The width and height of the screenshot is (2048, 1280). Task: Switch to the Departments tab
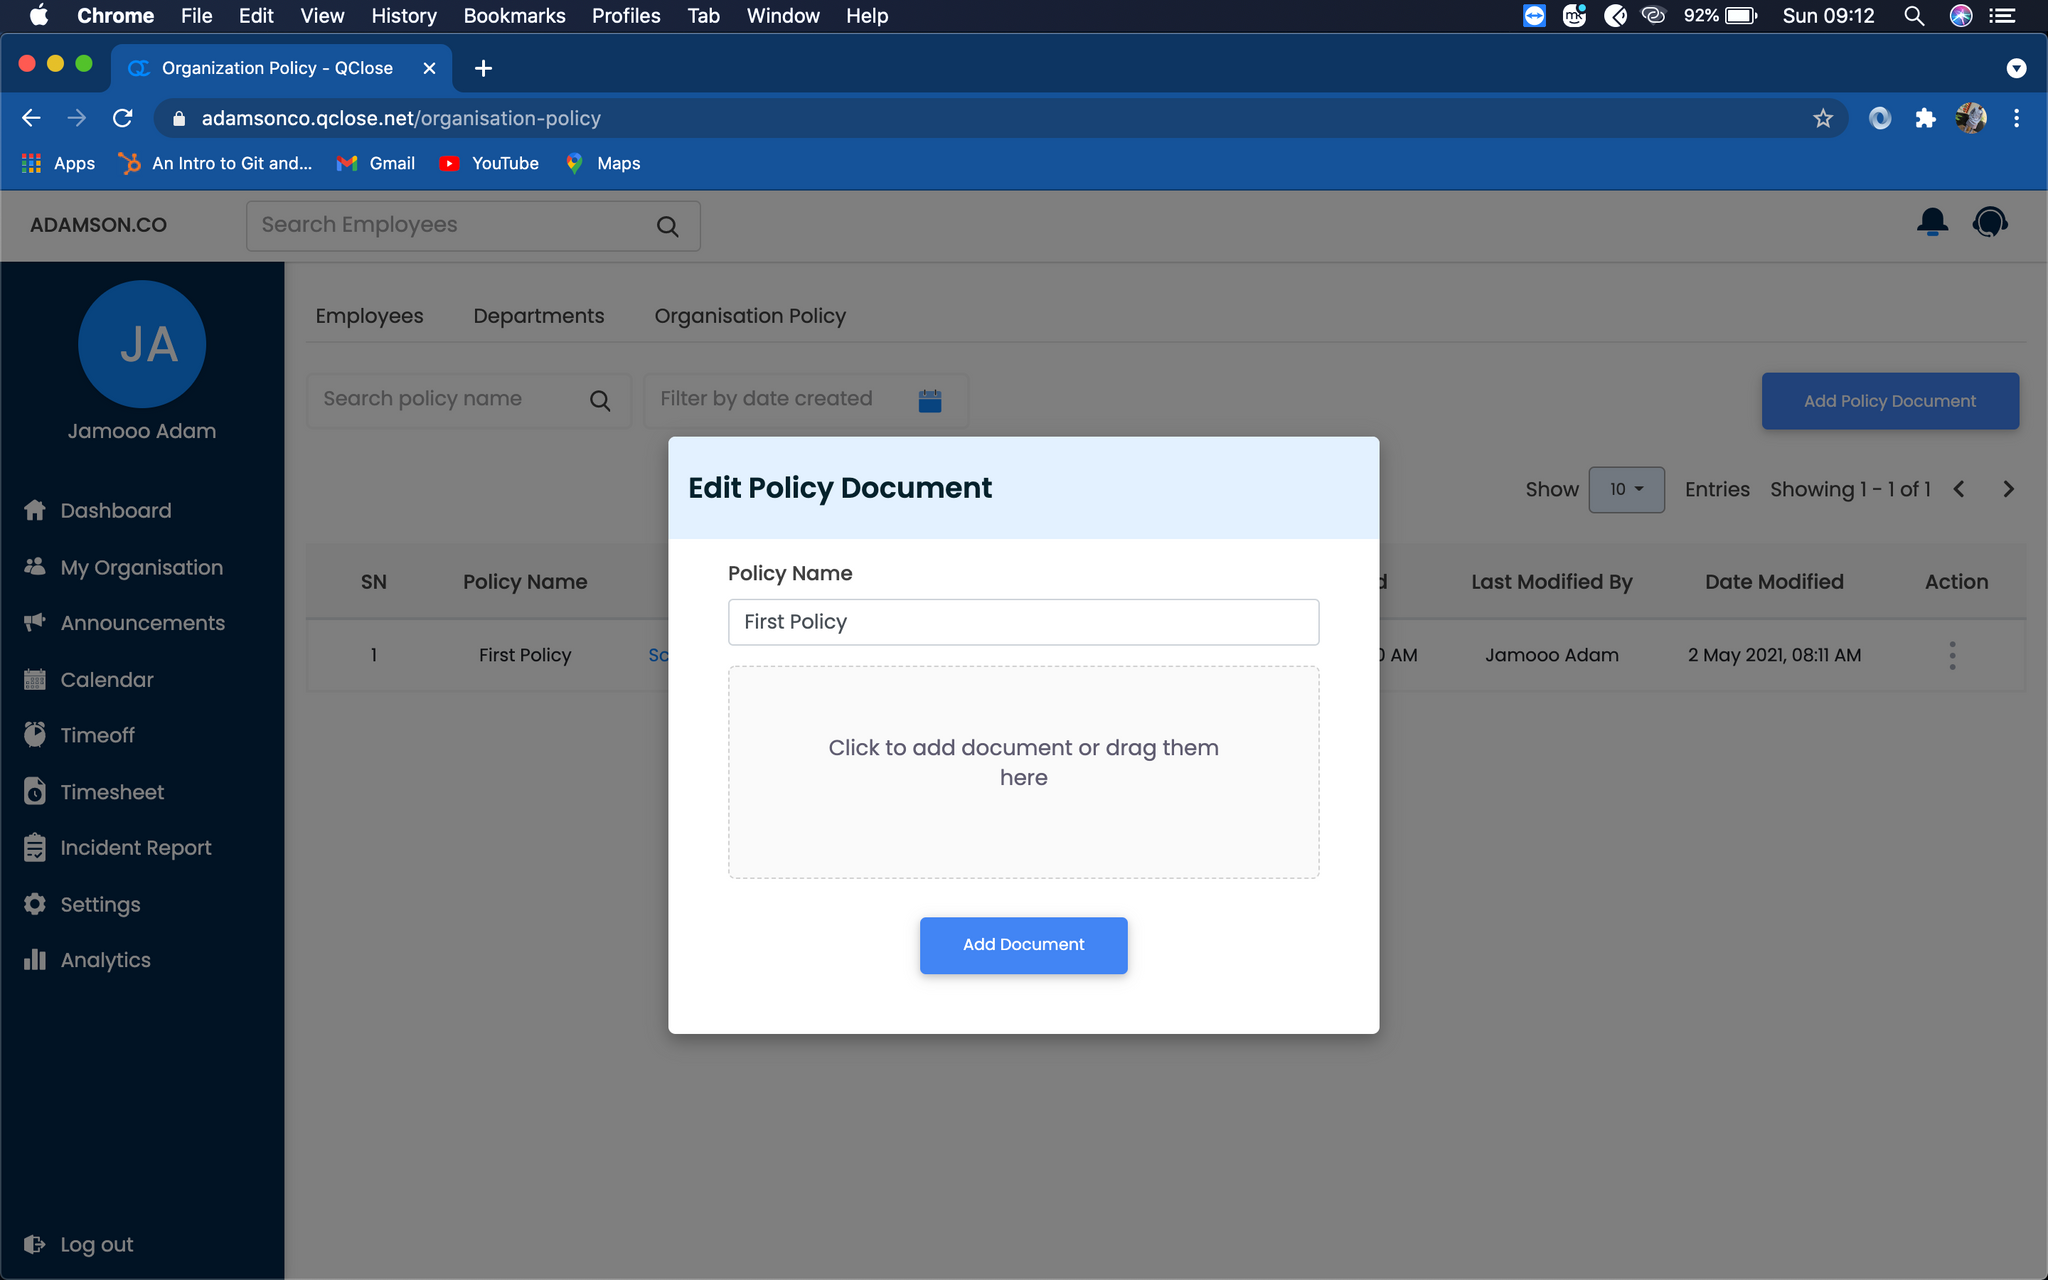(x=538, y=316)
